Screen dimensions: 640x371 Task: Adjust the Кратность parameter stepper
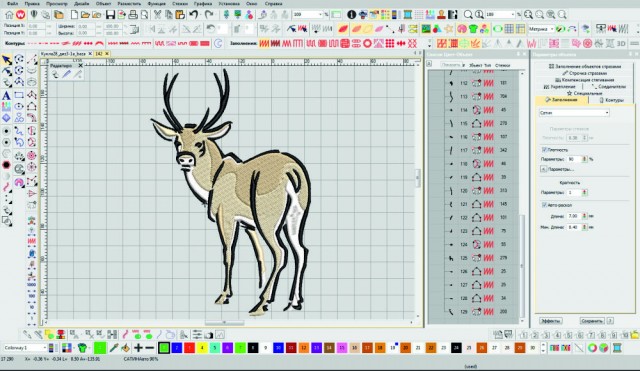(x=584, y=192)
